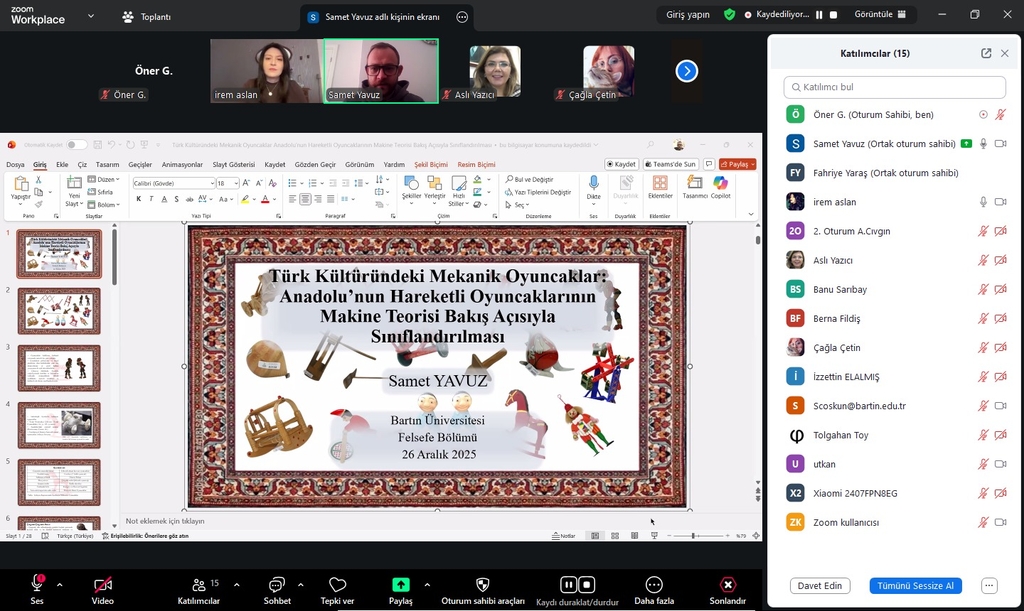Open the Katılımcılar participants panel icon

tap(198, 585)
